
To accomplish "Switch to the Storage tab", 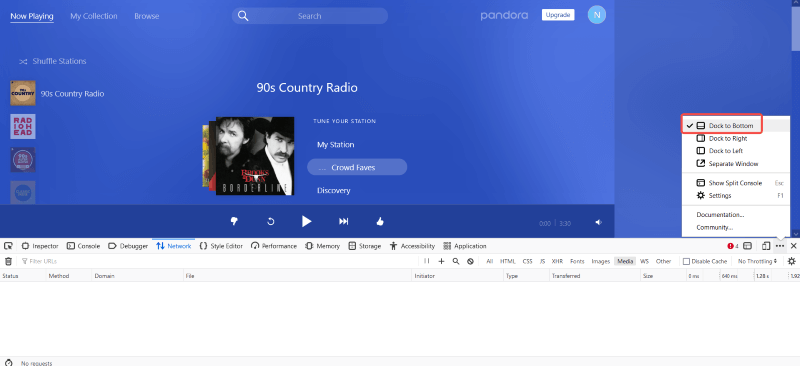I will pyautogui.click(x=365, y=246).
